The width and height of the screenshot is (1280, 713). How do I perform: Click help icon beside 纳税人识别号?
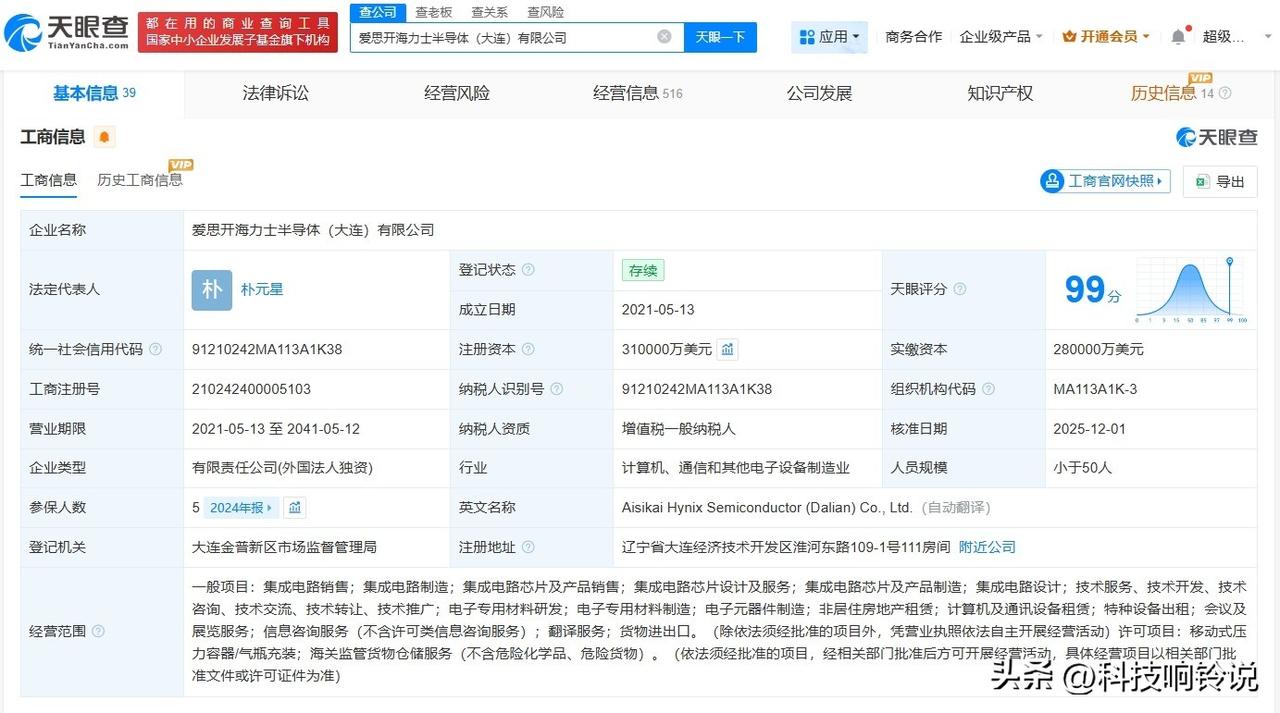point(556,389)
